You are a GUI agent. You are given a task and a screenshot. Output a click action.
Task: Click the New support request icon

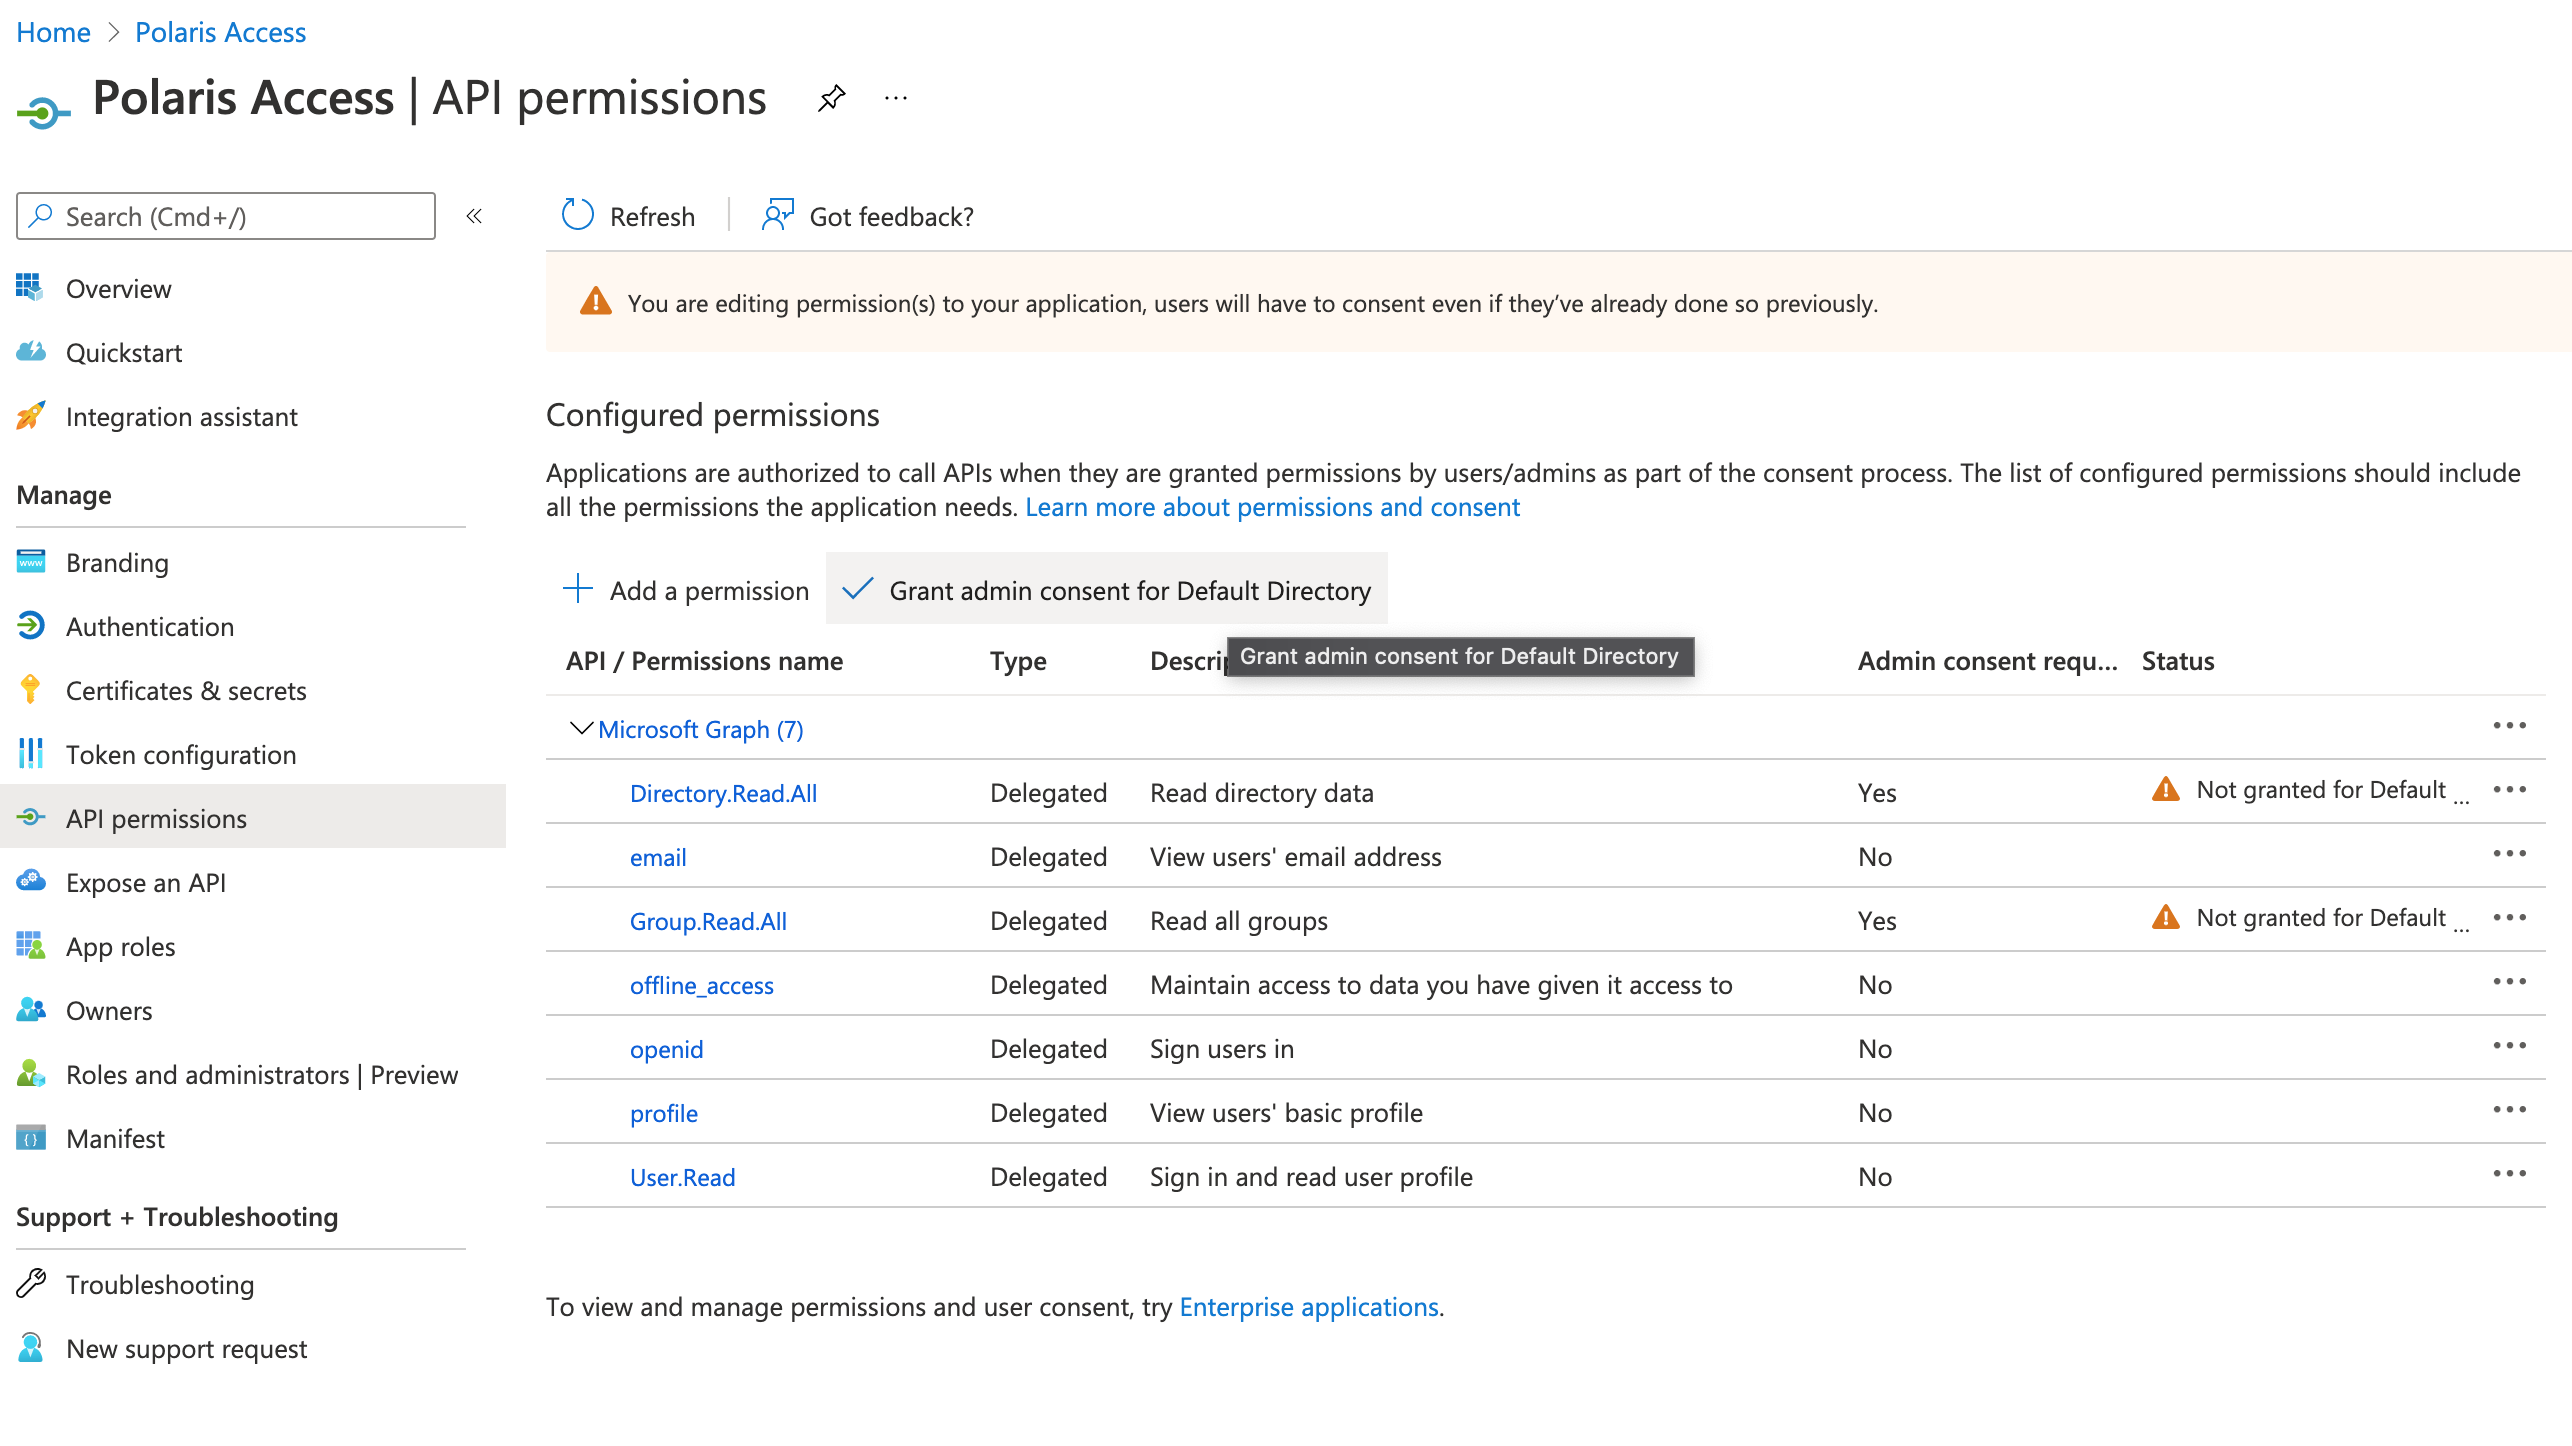[30, 1348]
